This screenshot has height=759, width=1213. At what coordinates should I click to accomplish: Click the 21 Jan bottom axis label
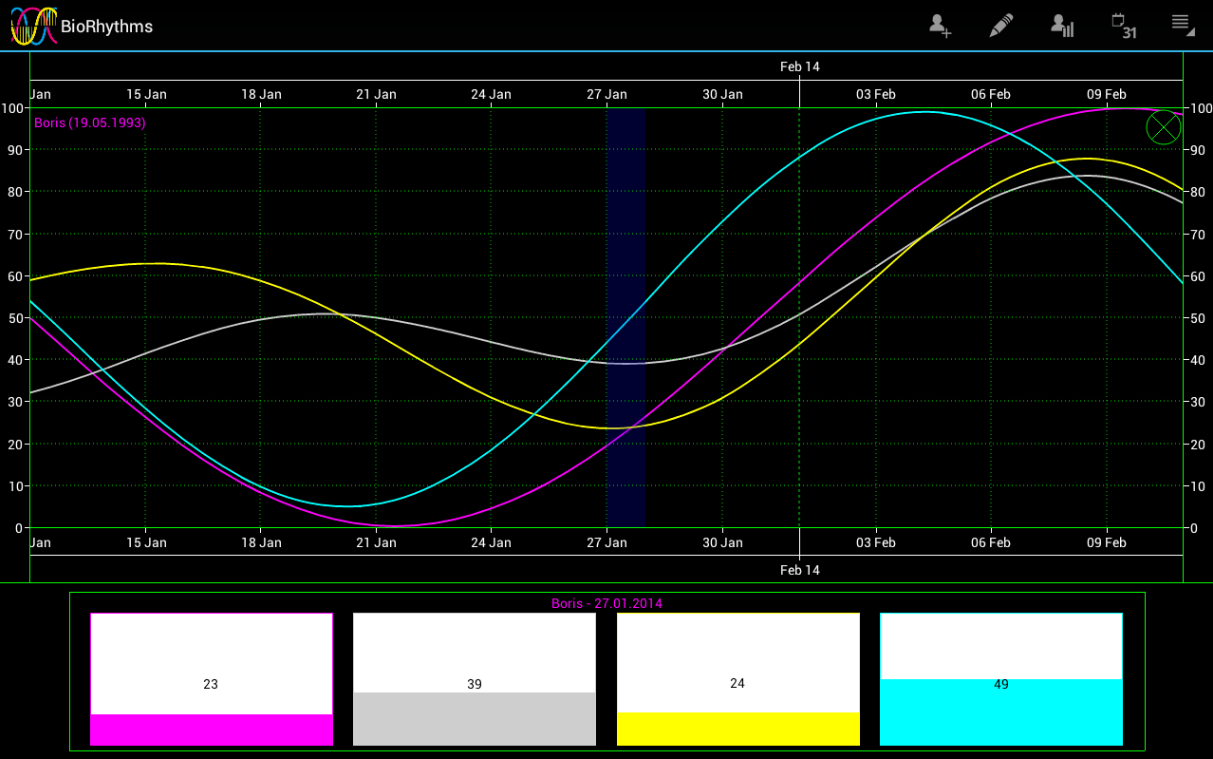point(376,543)
